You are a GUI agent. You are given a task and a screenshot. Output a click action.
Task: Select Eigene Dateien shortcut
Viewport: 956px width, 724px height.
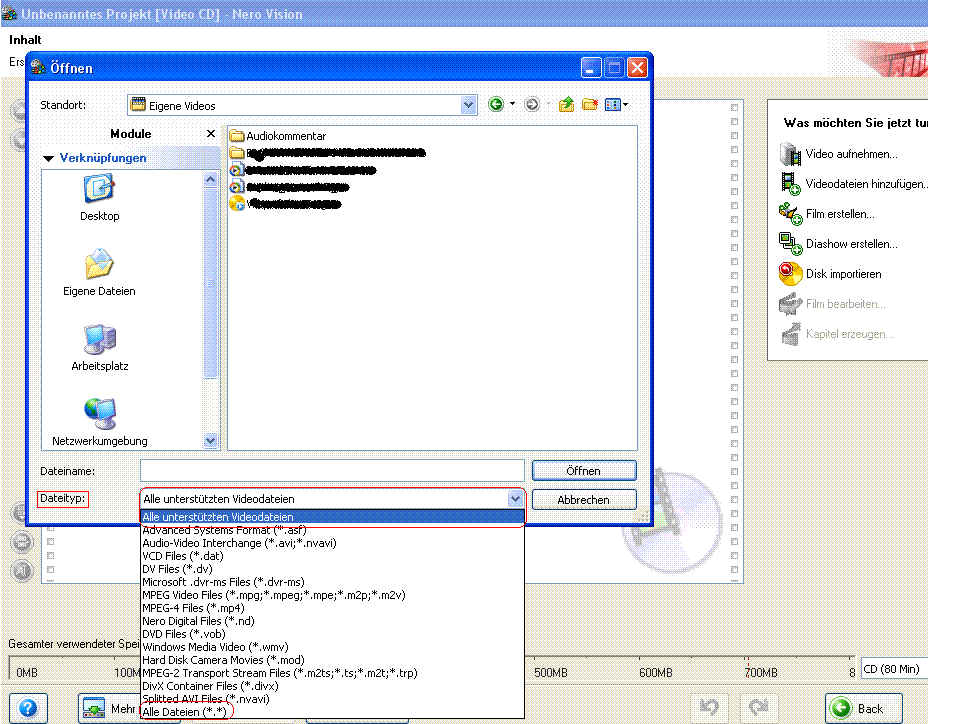click(99, 273)
